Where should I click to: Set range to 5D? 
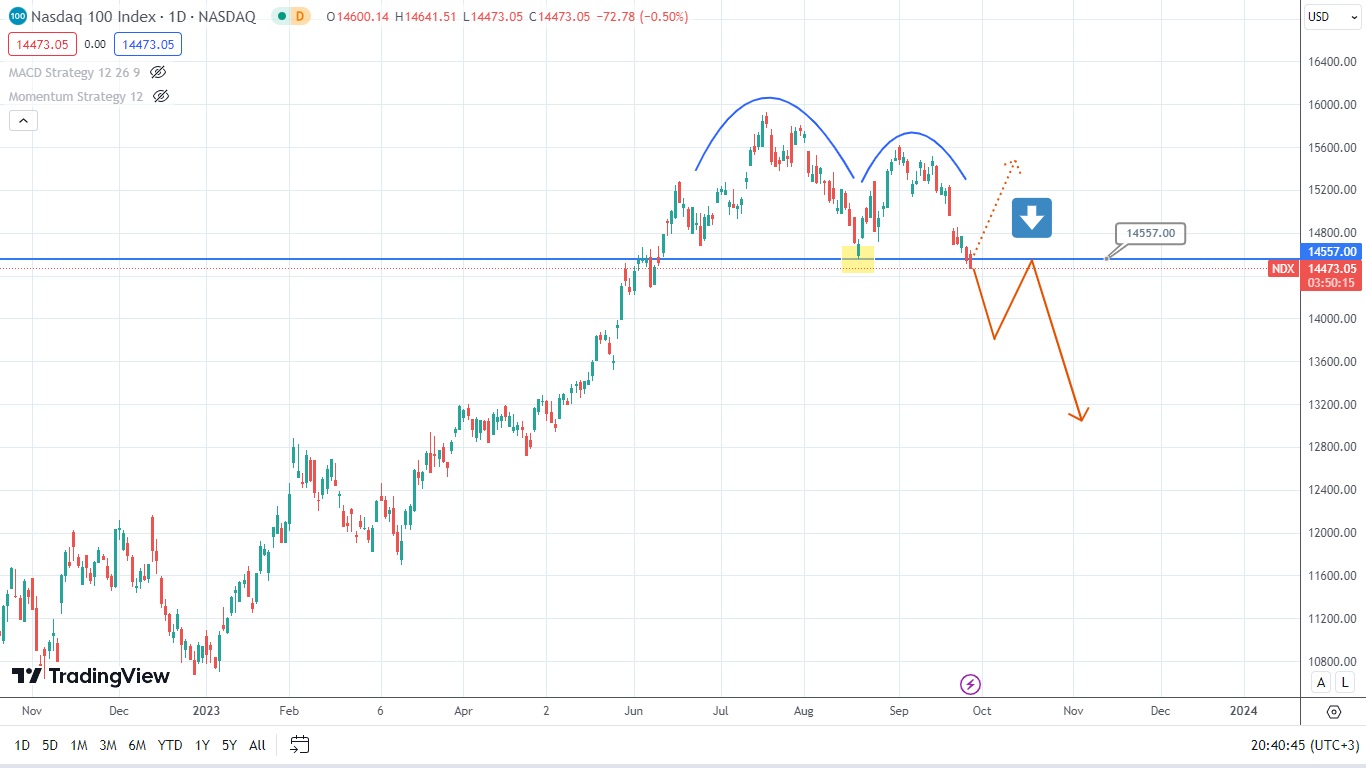(x=50, y=745)
